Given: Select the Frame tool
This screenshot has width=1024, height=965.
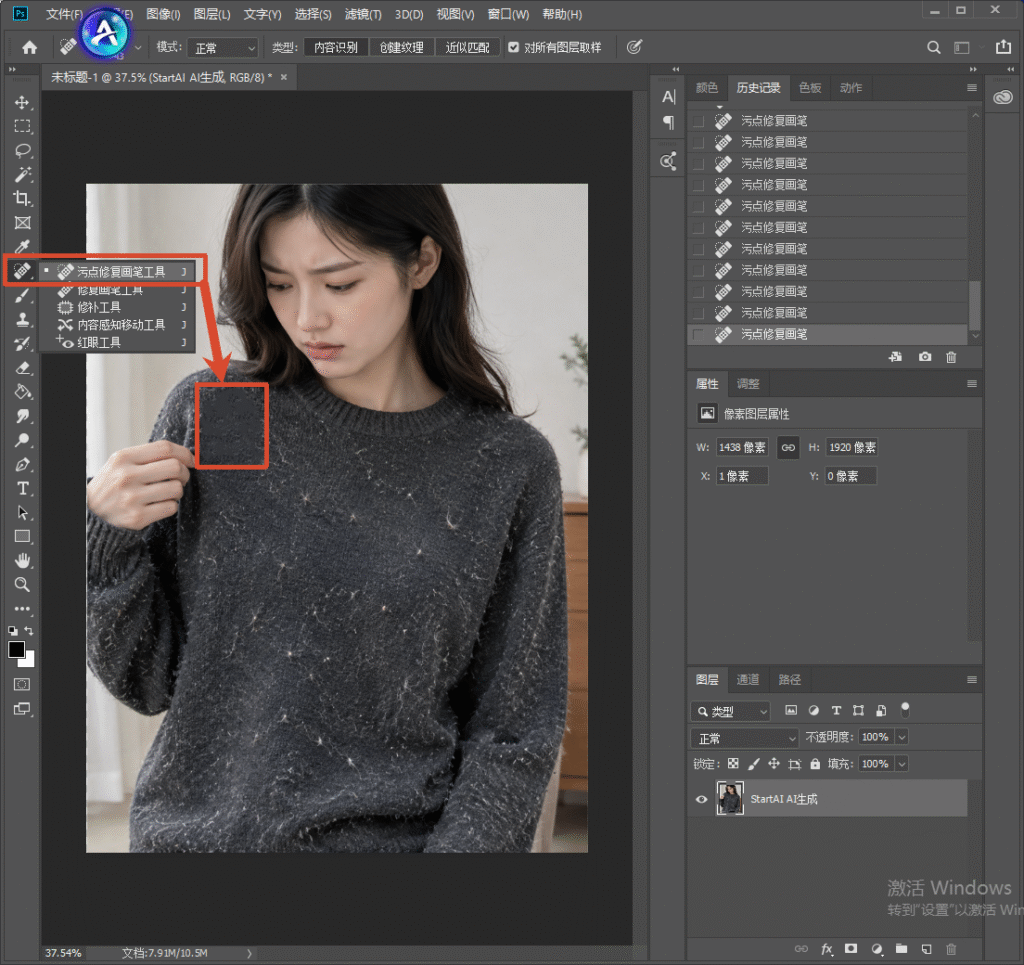Looking at the screenshot, I should tap(23, 223).
